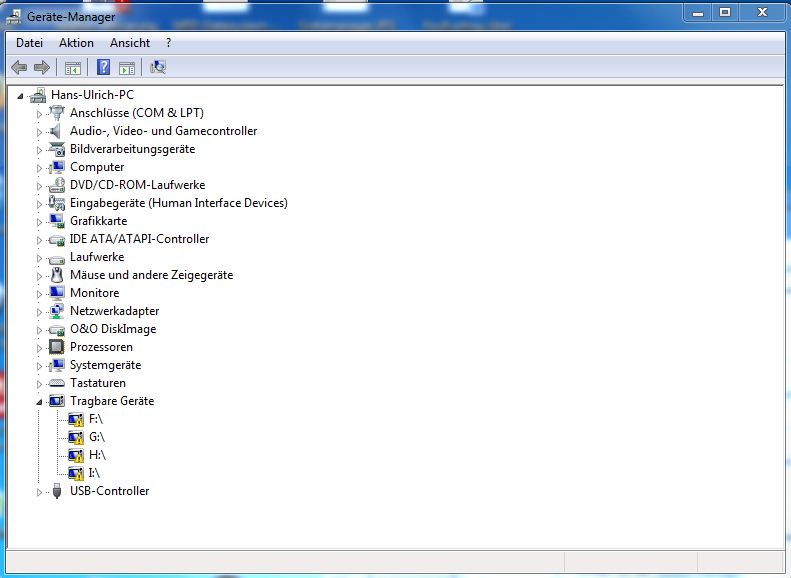
Task: Open Help via blue question mark icon
Action: point(103,67)
